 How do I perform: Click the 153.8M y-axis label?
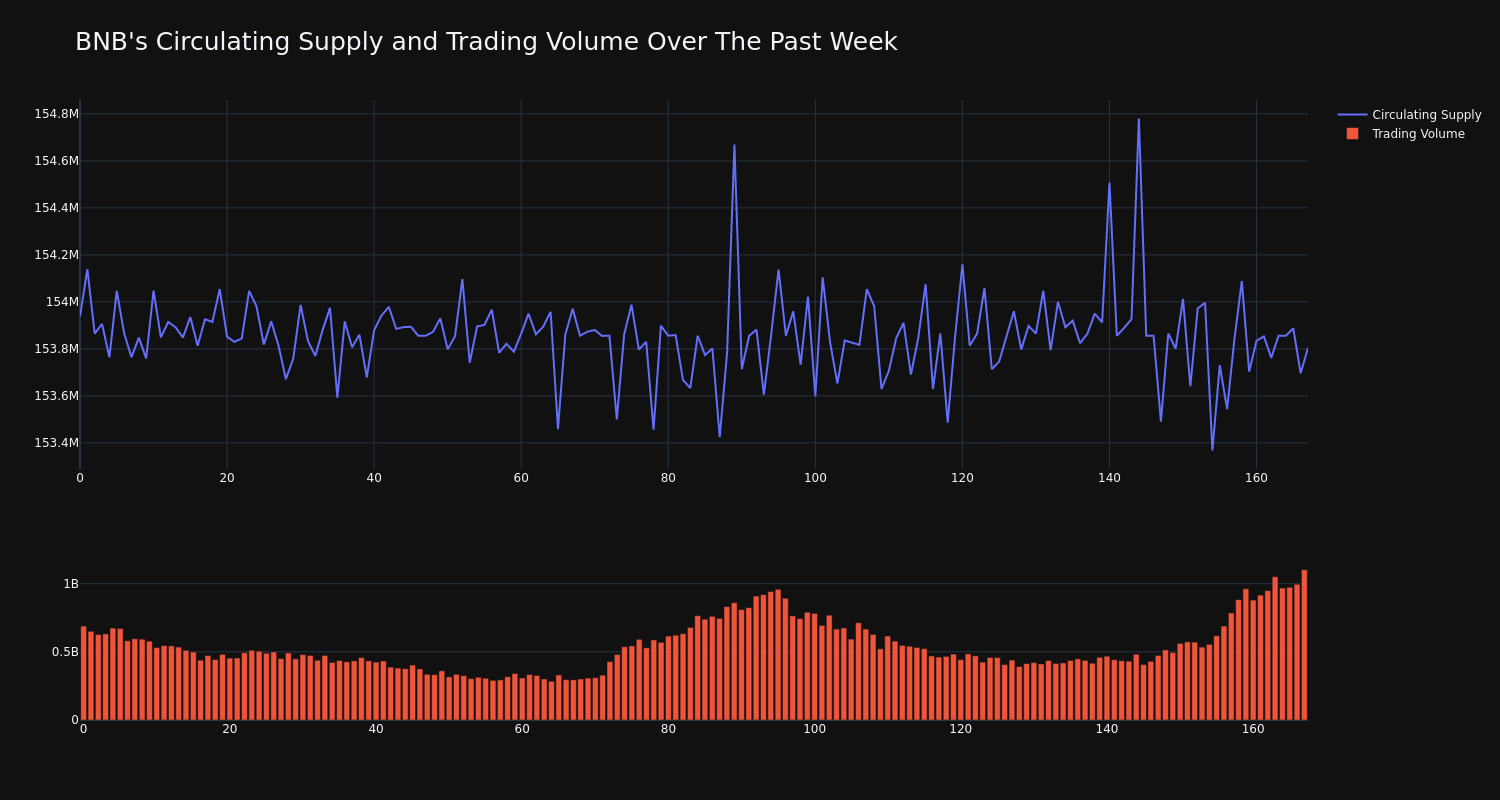click(x=56, y=349)
